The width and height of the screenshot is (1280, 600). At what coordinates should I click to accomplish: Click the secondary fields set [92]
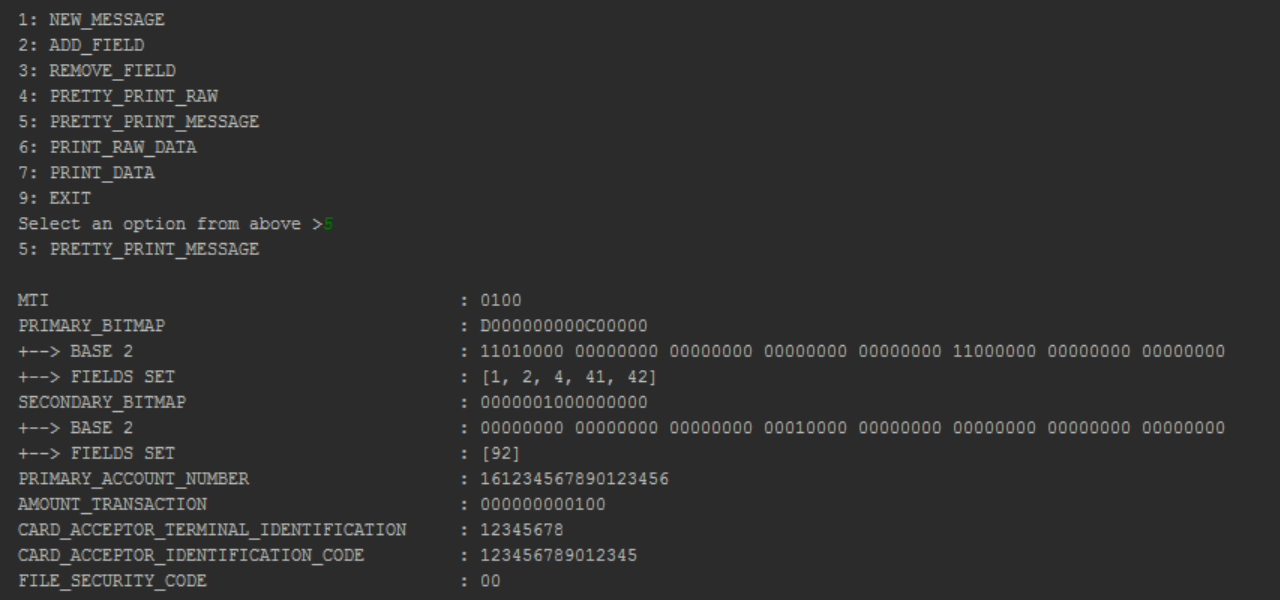(501, 453)
